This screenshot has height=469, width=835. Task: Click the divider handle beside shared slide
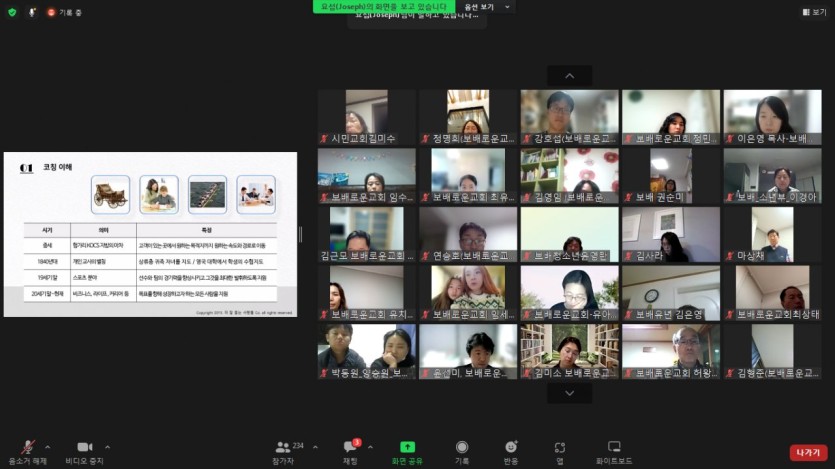pos(301,234)
